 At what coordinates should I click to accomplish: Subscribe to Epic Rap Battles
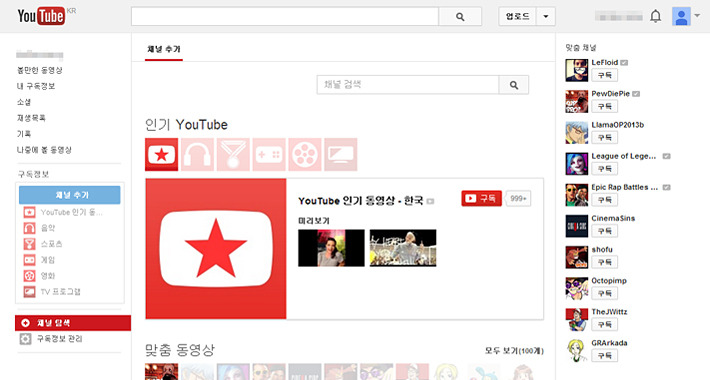pos(604,200)
